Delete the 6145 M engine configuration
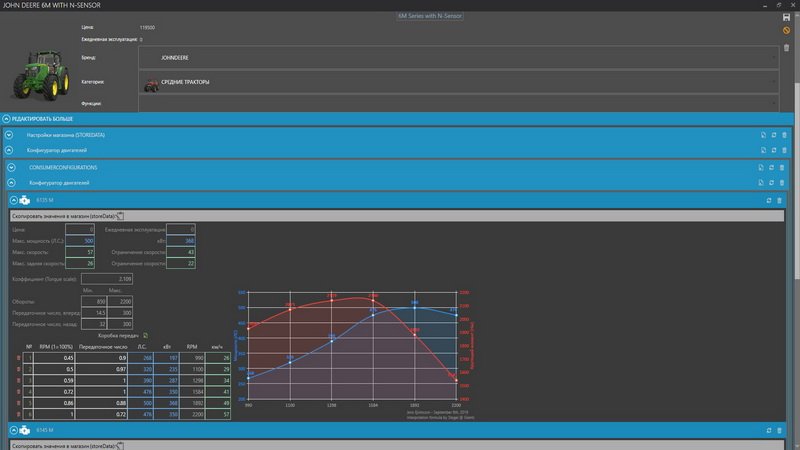Screen dimensions: 800x450 click(x=779, y=431)
